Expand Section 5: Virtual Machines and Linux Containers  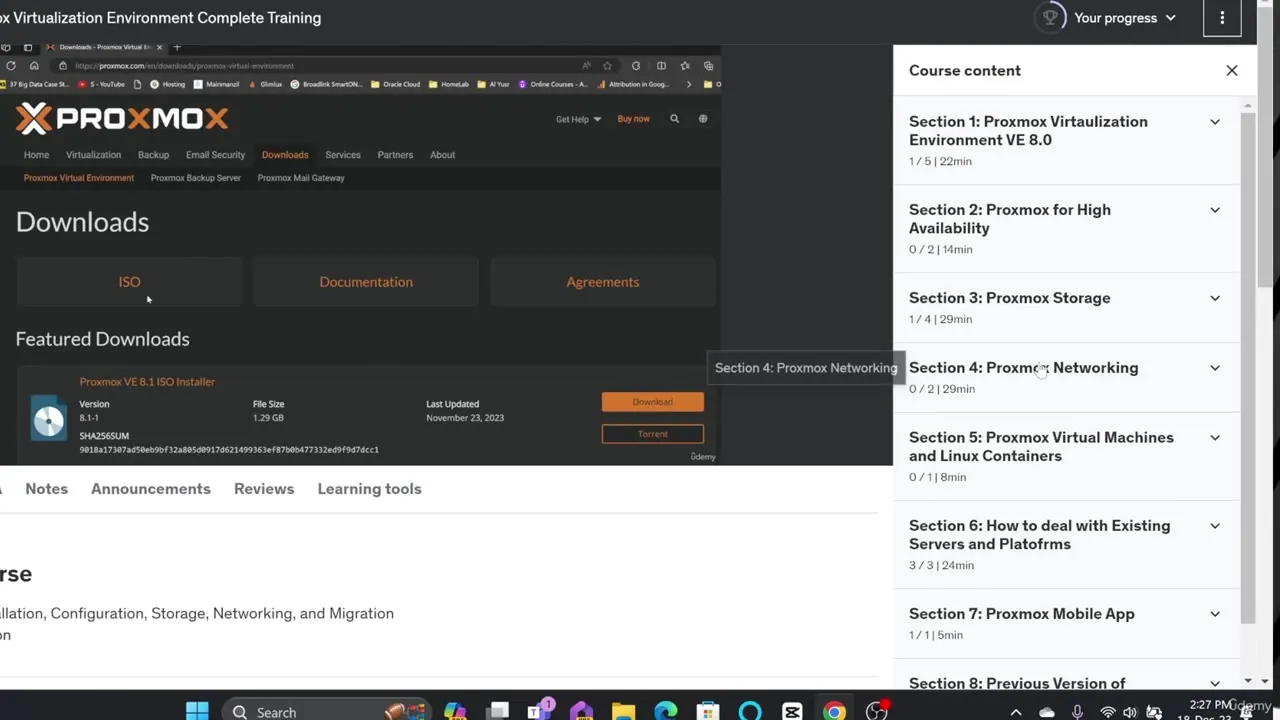click(1215, 438)
